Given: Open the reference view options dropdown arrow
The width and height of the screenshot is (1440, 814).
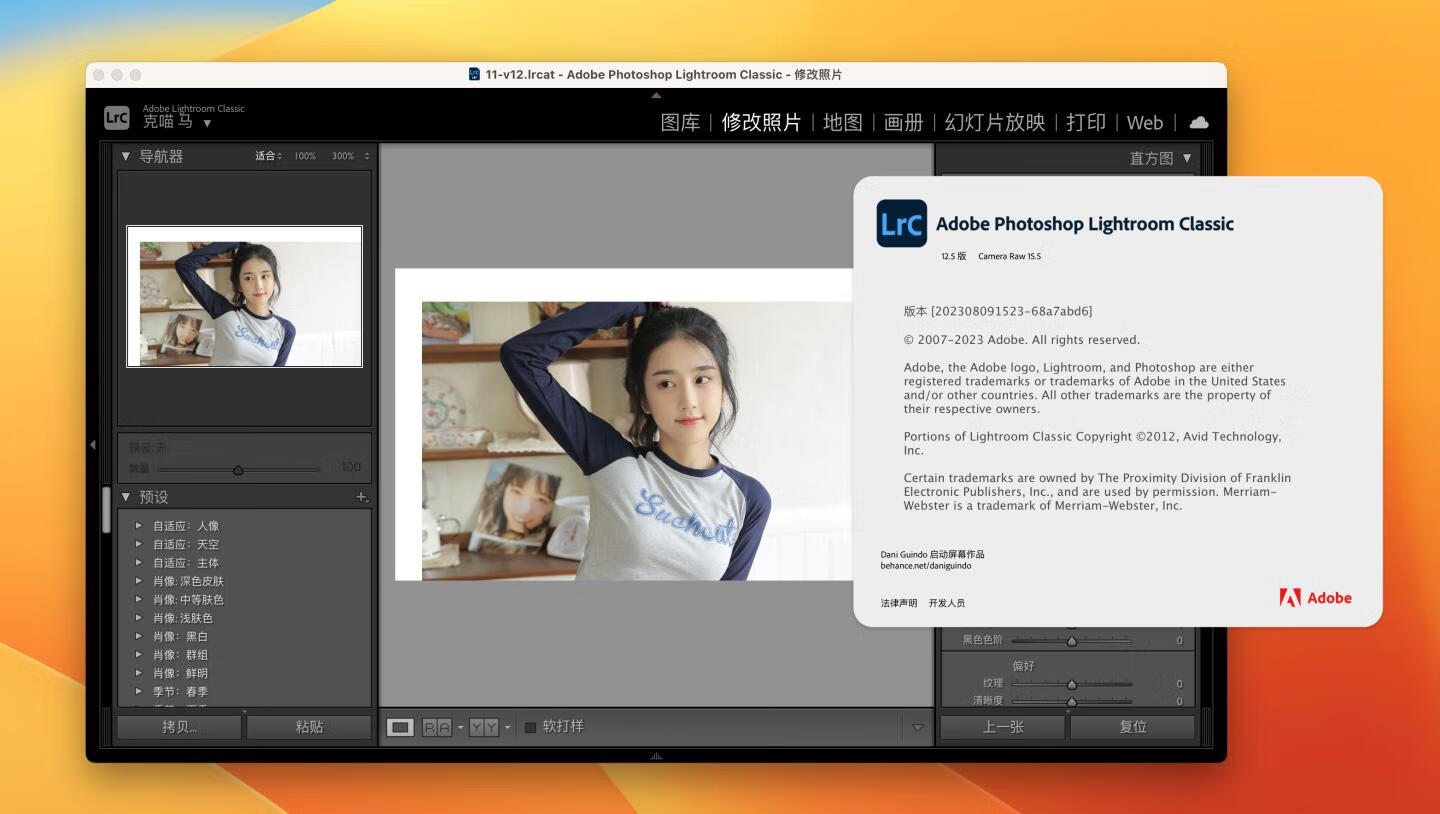Looking at the screenshot, I should coord(460,727).
